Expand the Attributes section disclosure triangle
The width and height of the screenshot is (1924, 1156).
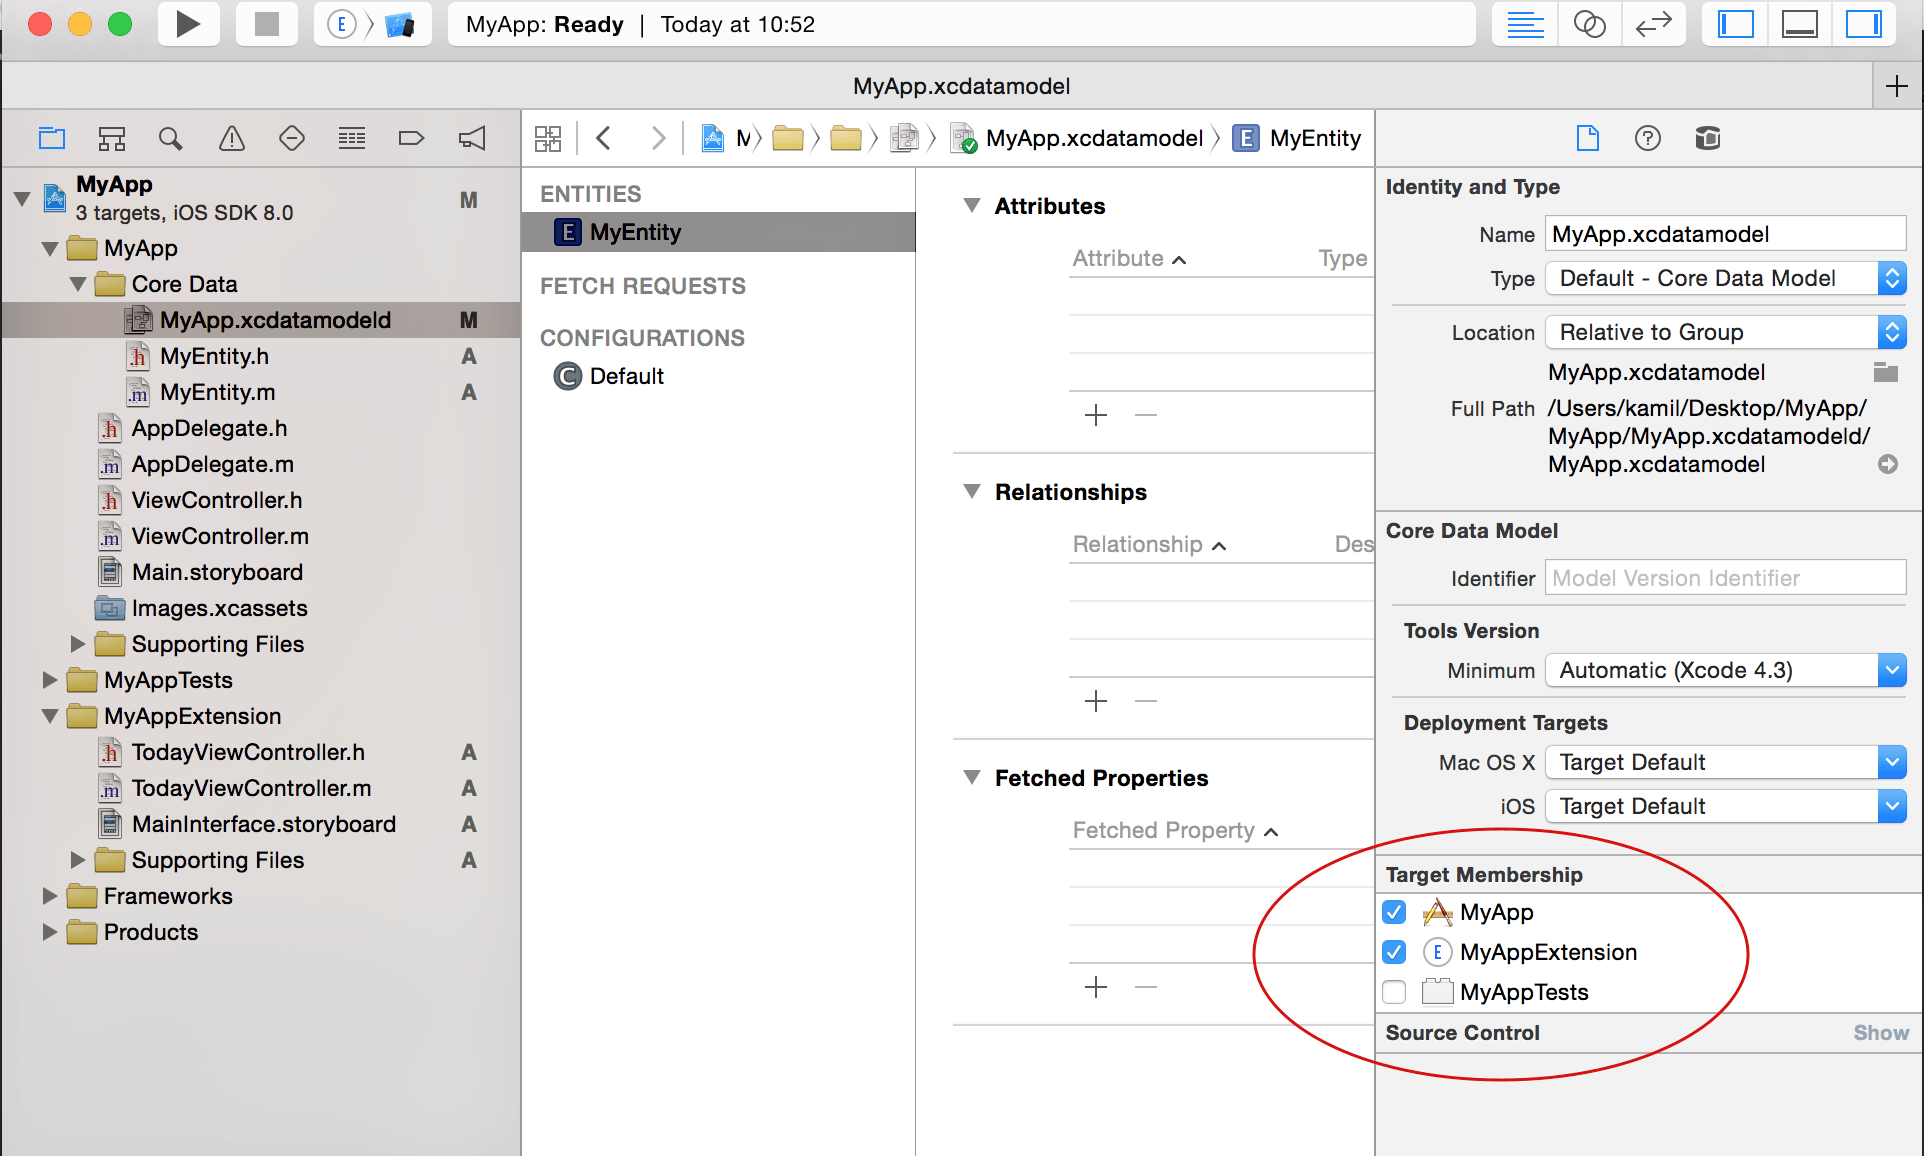click(969, 205)
